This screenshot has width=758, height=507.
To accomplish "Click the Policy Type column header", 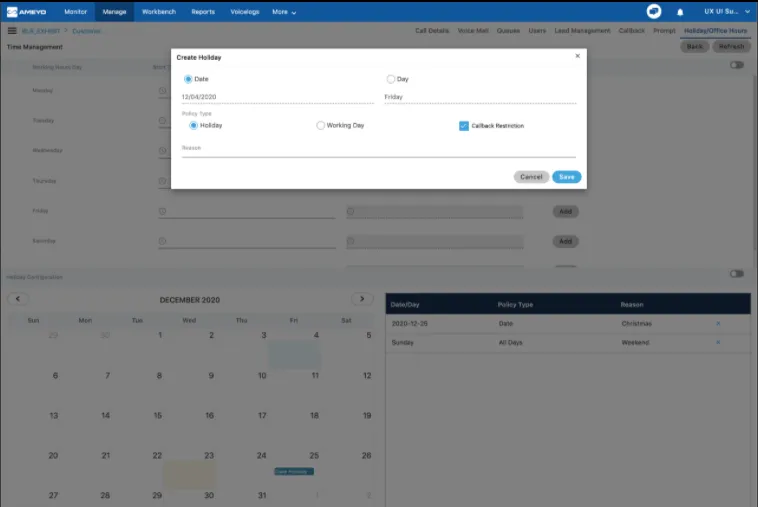I will click(x=515, y=304).
